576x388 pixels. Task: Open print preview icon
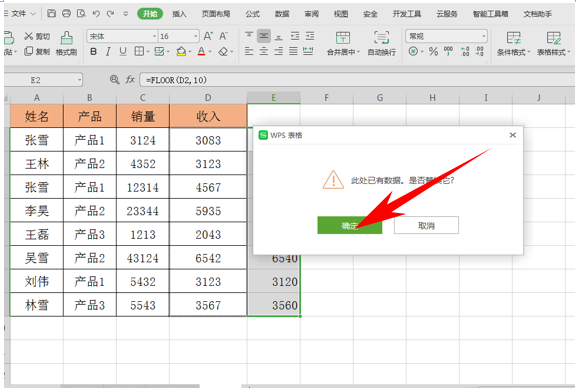pyautogui.click(x=81, y=14)
